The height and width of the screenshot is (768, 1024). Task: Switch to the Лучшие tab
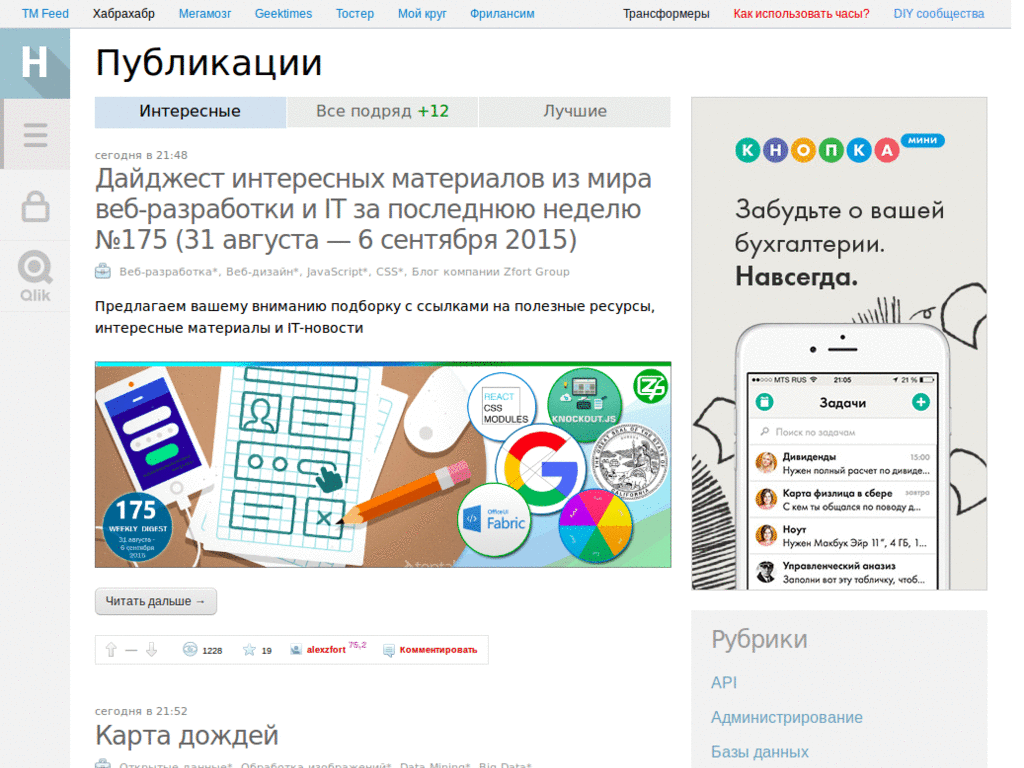click(575, 112)
